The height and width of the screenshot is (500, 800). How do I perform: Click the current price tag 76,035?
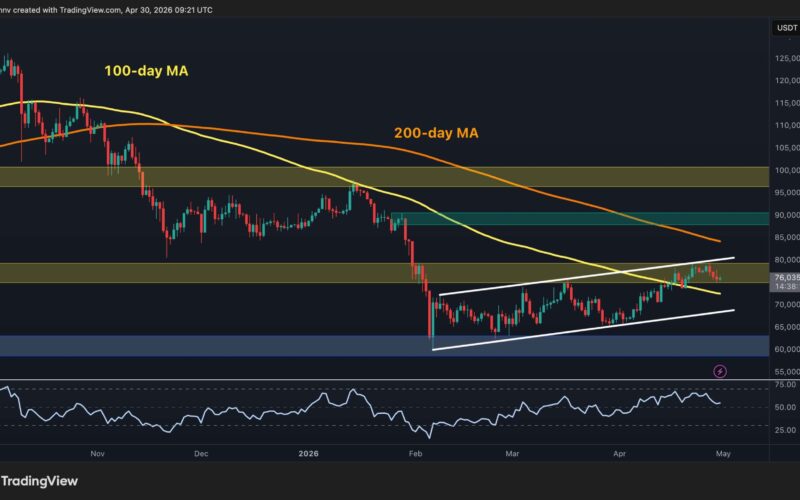(786, 278)
